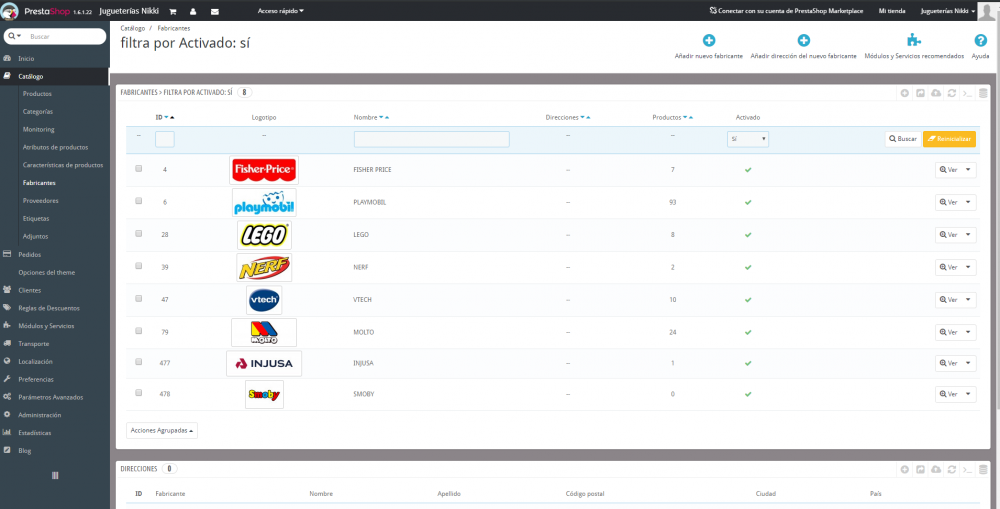Click the Reinicializar button
The height and width of the screenshot is (509, 1000).
[x=949, y=139]
